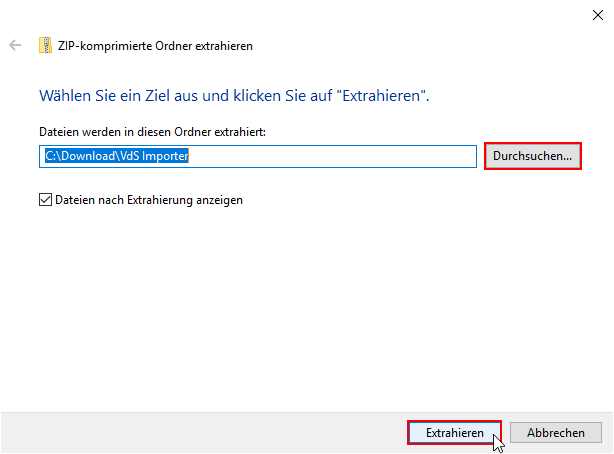The width and height of the screenshot is (614, 454).
Task: Open the Durchsuchen folder browser
Action: [532, 156]
